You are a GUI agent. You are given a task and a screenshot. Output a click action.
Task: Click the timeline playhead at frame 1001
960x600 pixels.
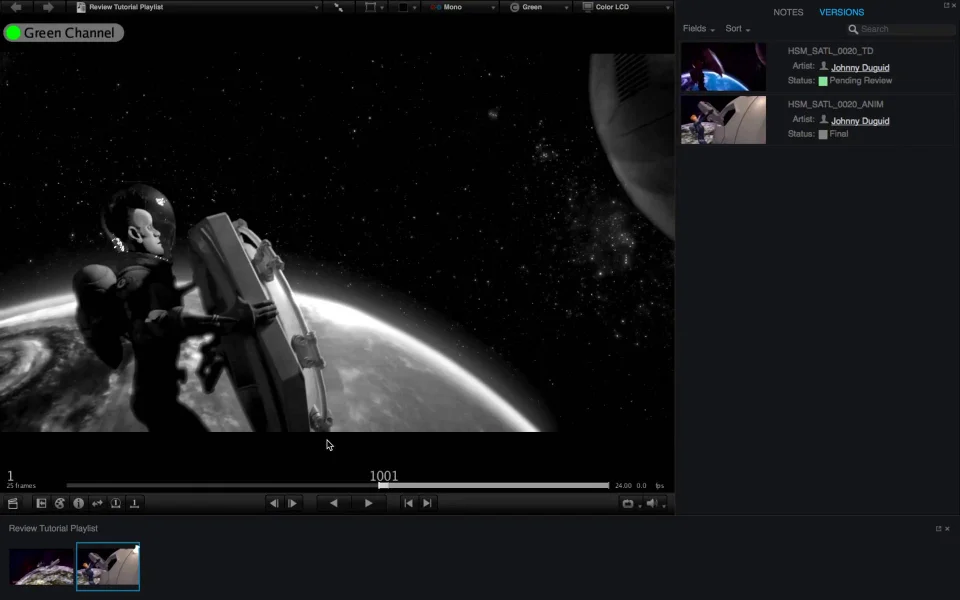383,486
